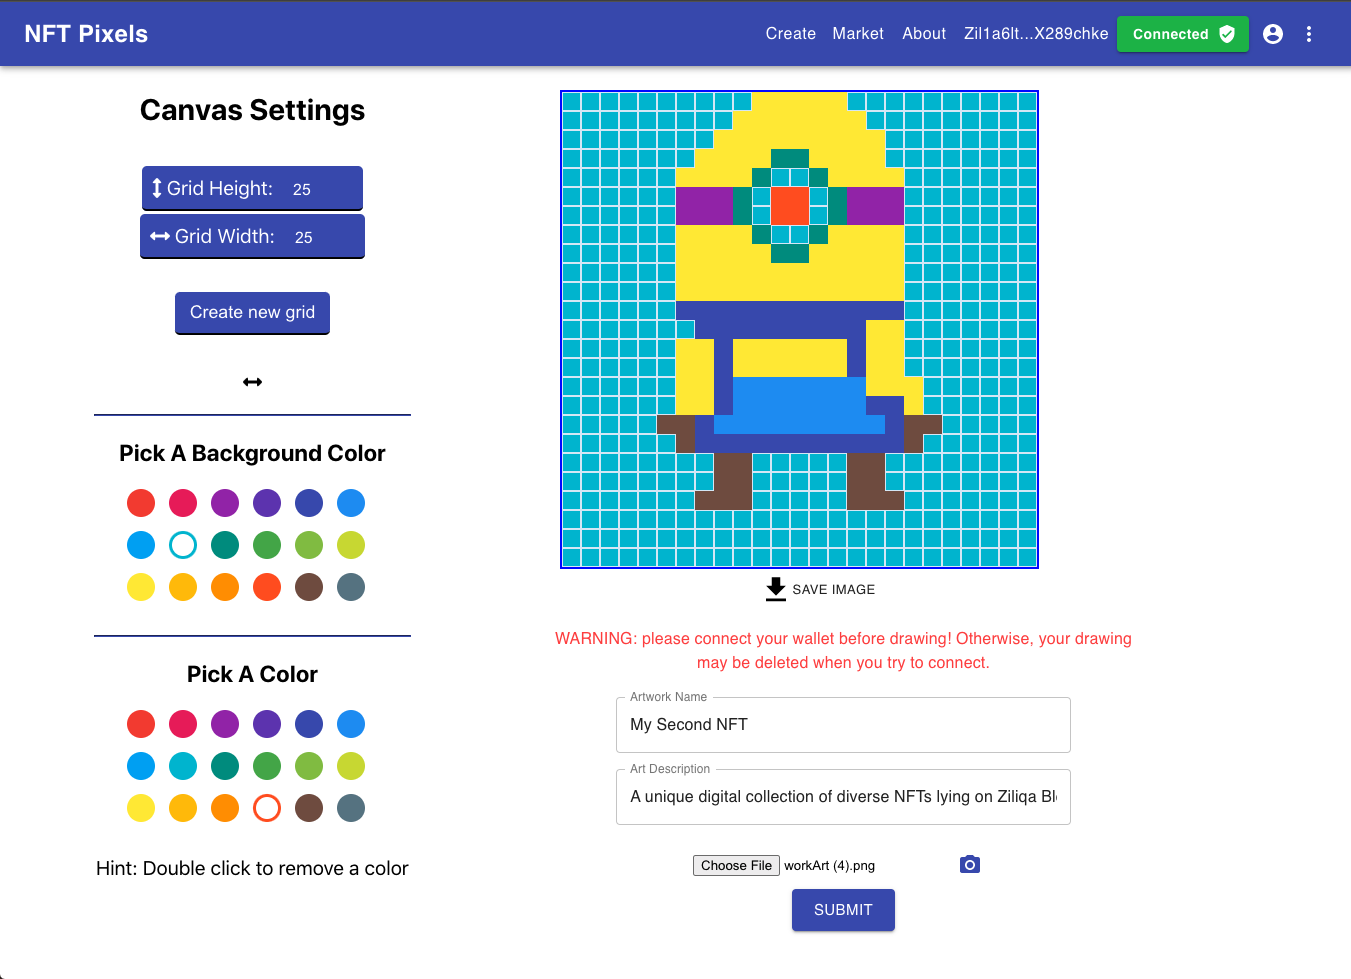Open the three-dot overflow menu in the navbar
Image resolution: width=1351 pixels, height=979 pixels.
(x=1309, y=33)
